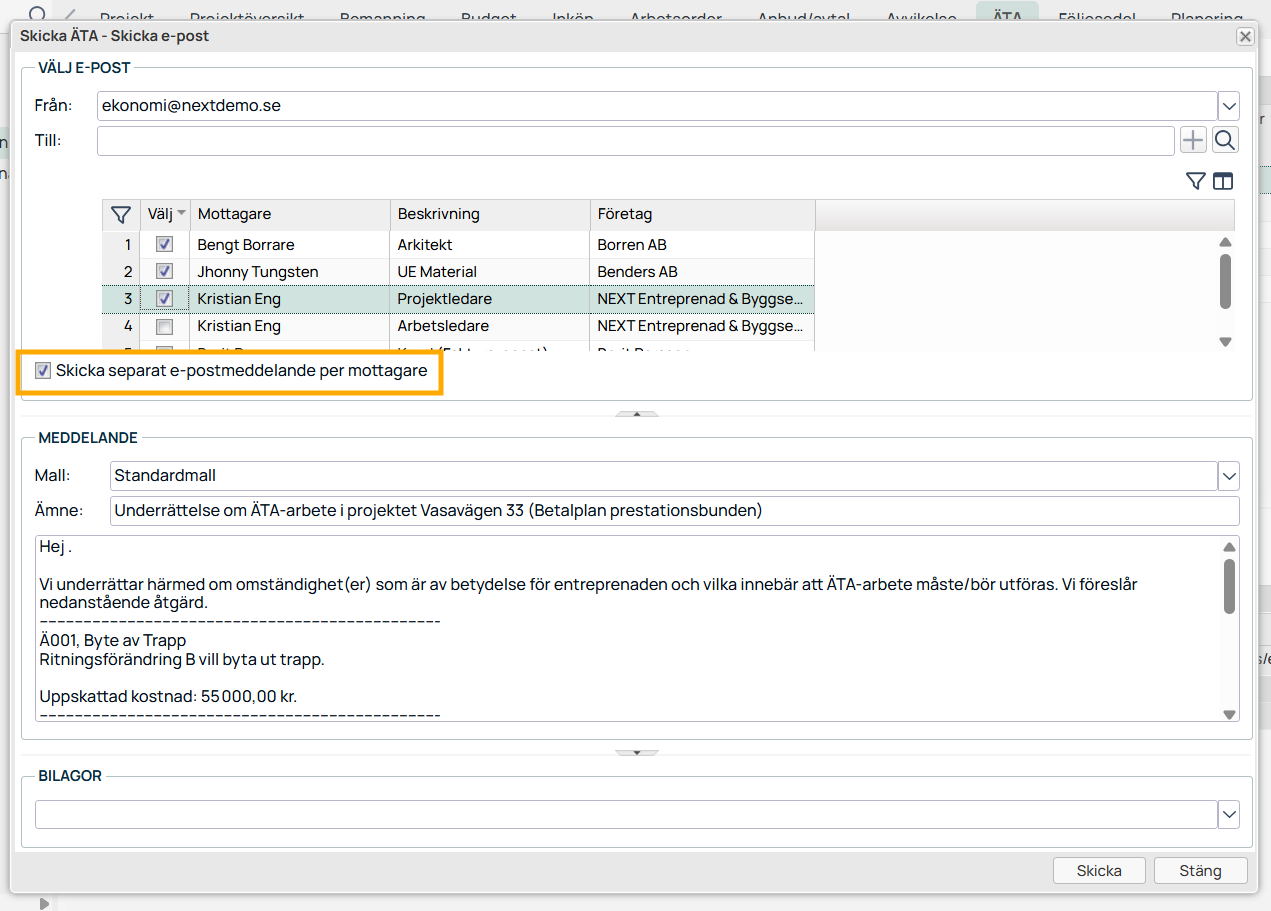1271x911 pixels.
Task: Click the Stäng button
Action: [1200, 870]
